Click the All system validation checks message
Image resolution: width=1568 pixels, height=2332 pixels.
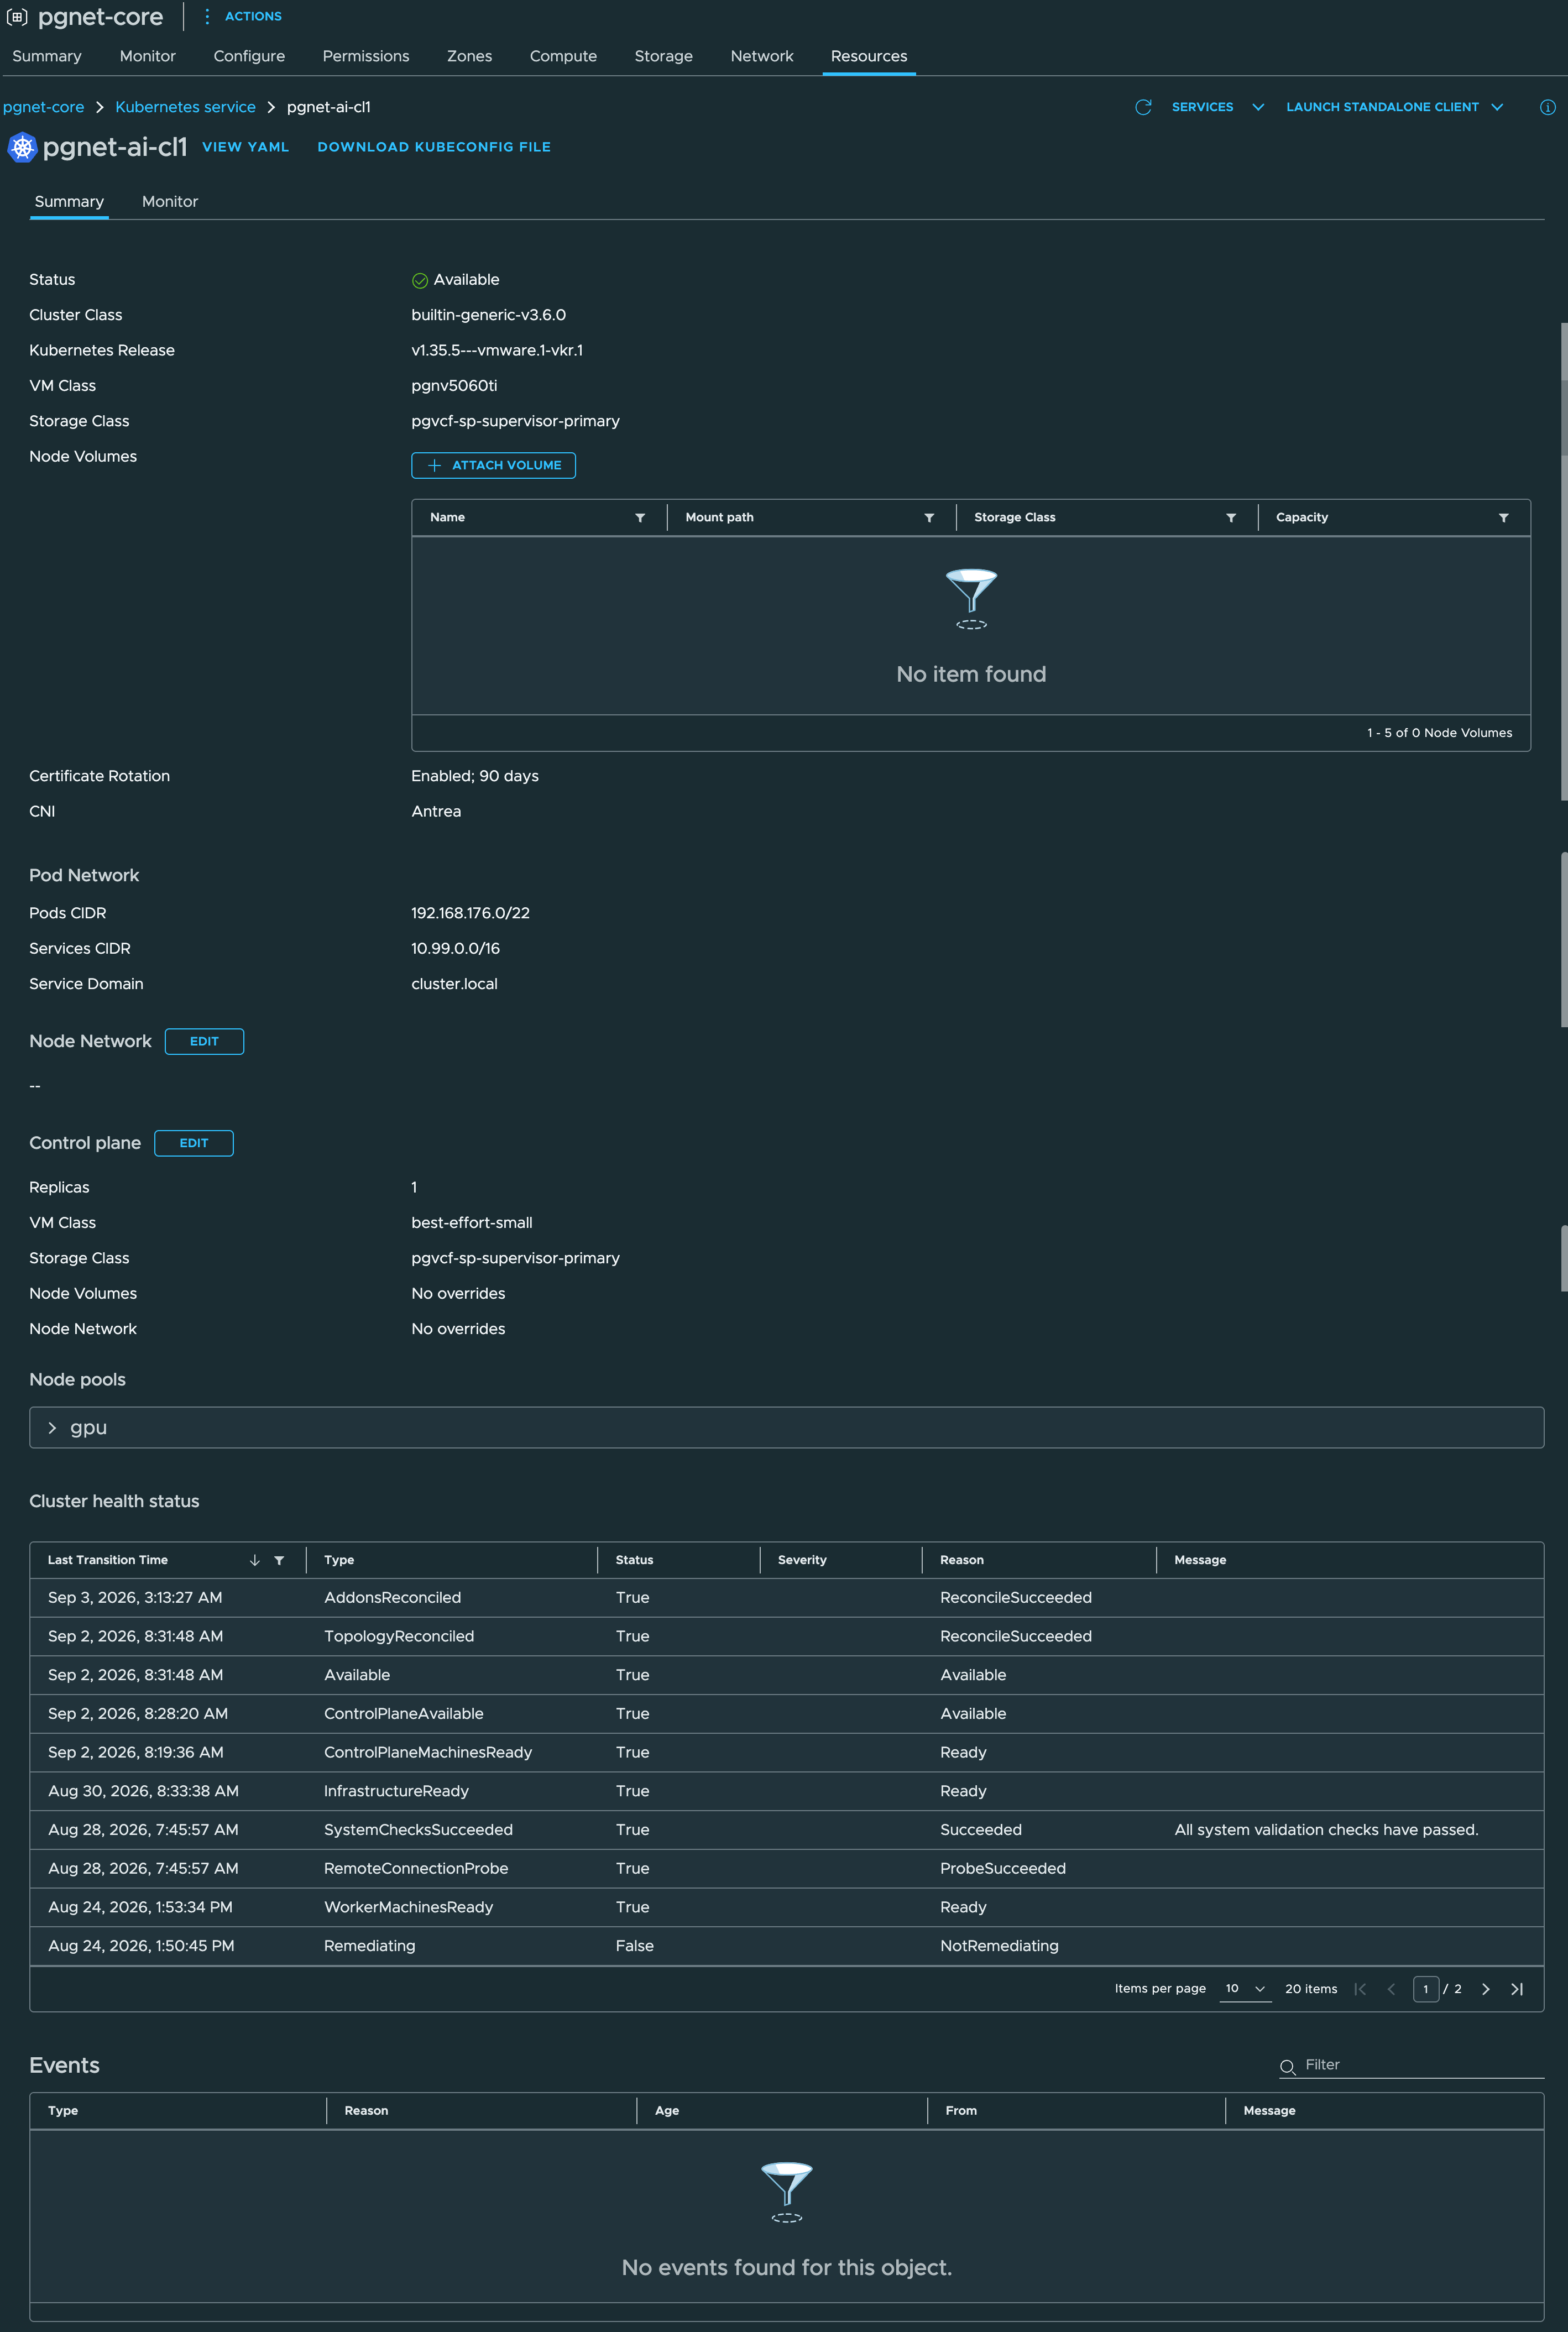[1326, 1830]
